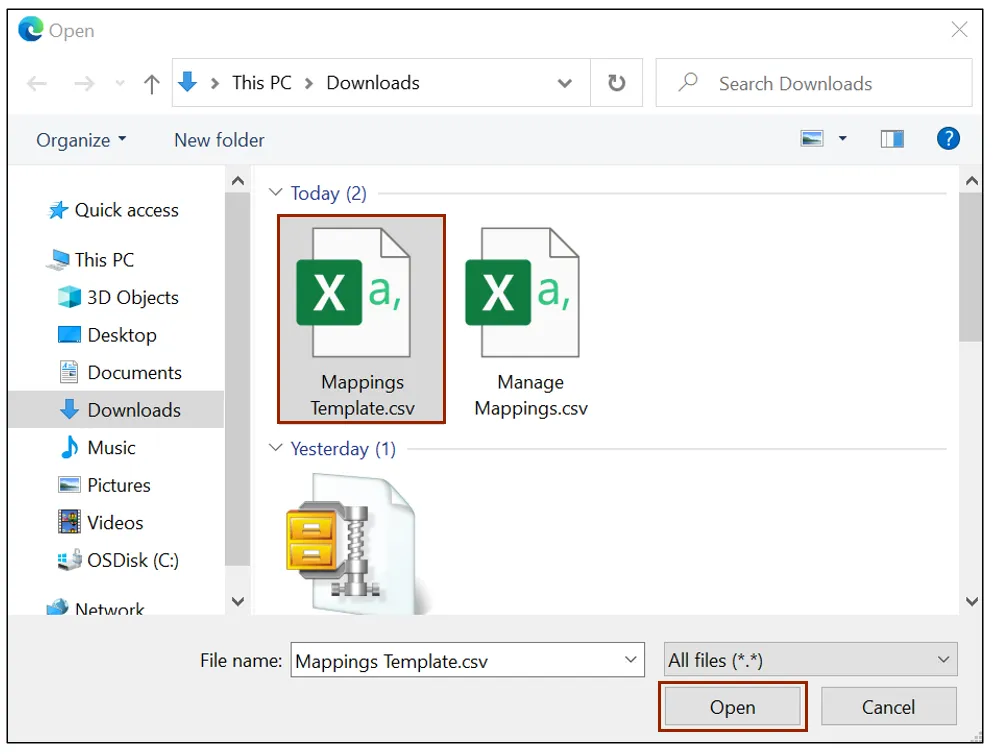Click the Up one level arrow
The width and height of the screenshot is (993, 754).
(x=152, y=84)
